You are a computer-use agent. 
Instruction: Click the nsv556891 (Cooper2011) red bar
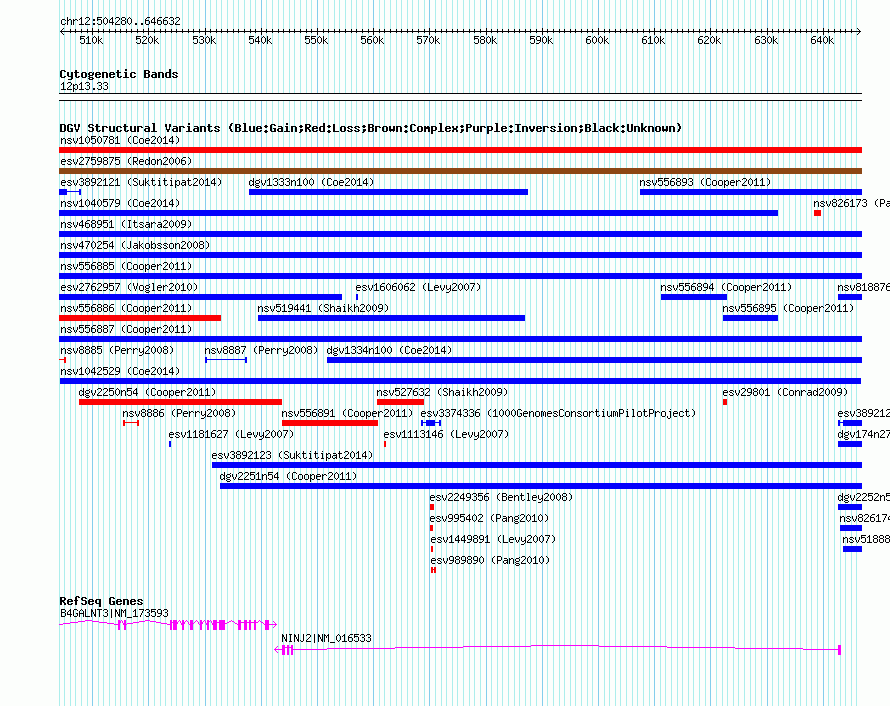(x=330, y=423)
